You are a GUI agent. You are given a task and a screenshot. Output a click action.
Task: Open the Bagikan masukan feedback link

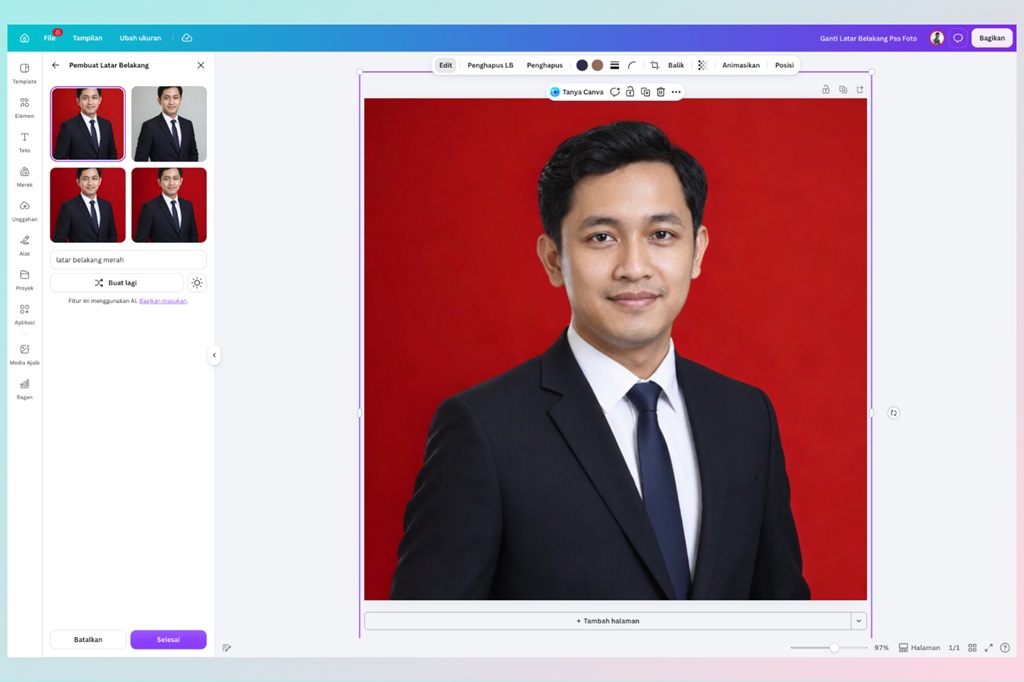[x=163, y=301]
